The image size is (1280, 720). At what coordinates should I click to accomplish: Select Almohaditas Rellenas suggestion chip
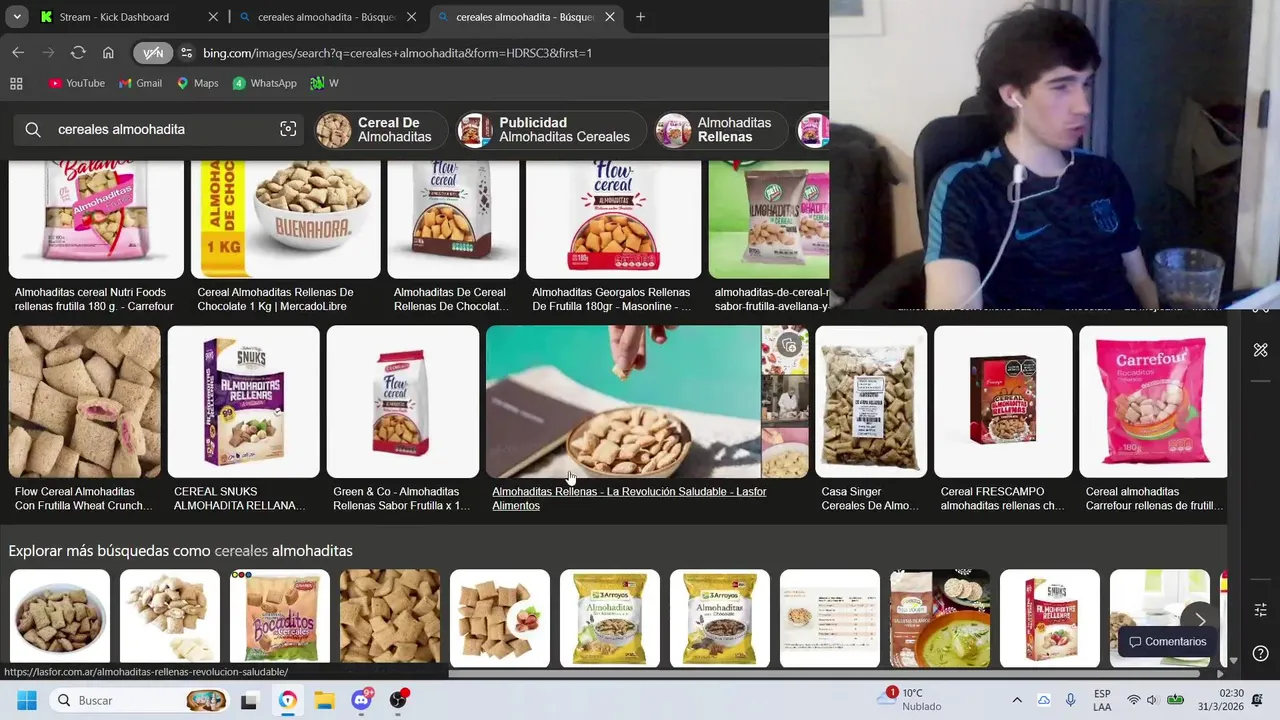721,130
